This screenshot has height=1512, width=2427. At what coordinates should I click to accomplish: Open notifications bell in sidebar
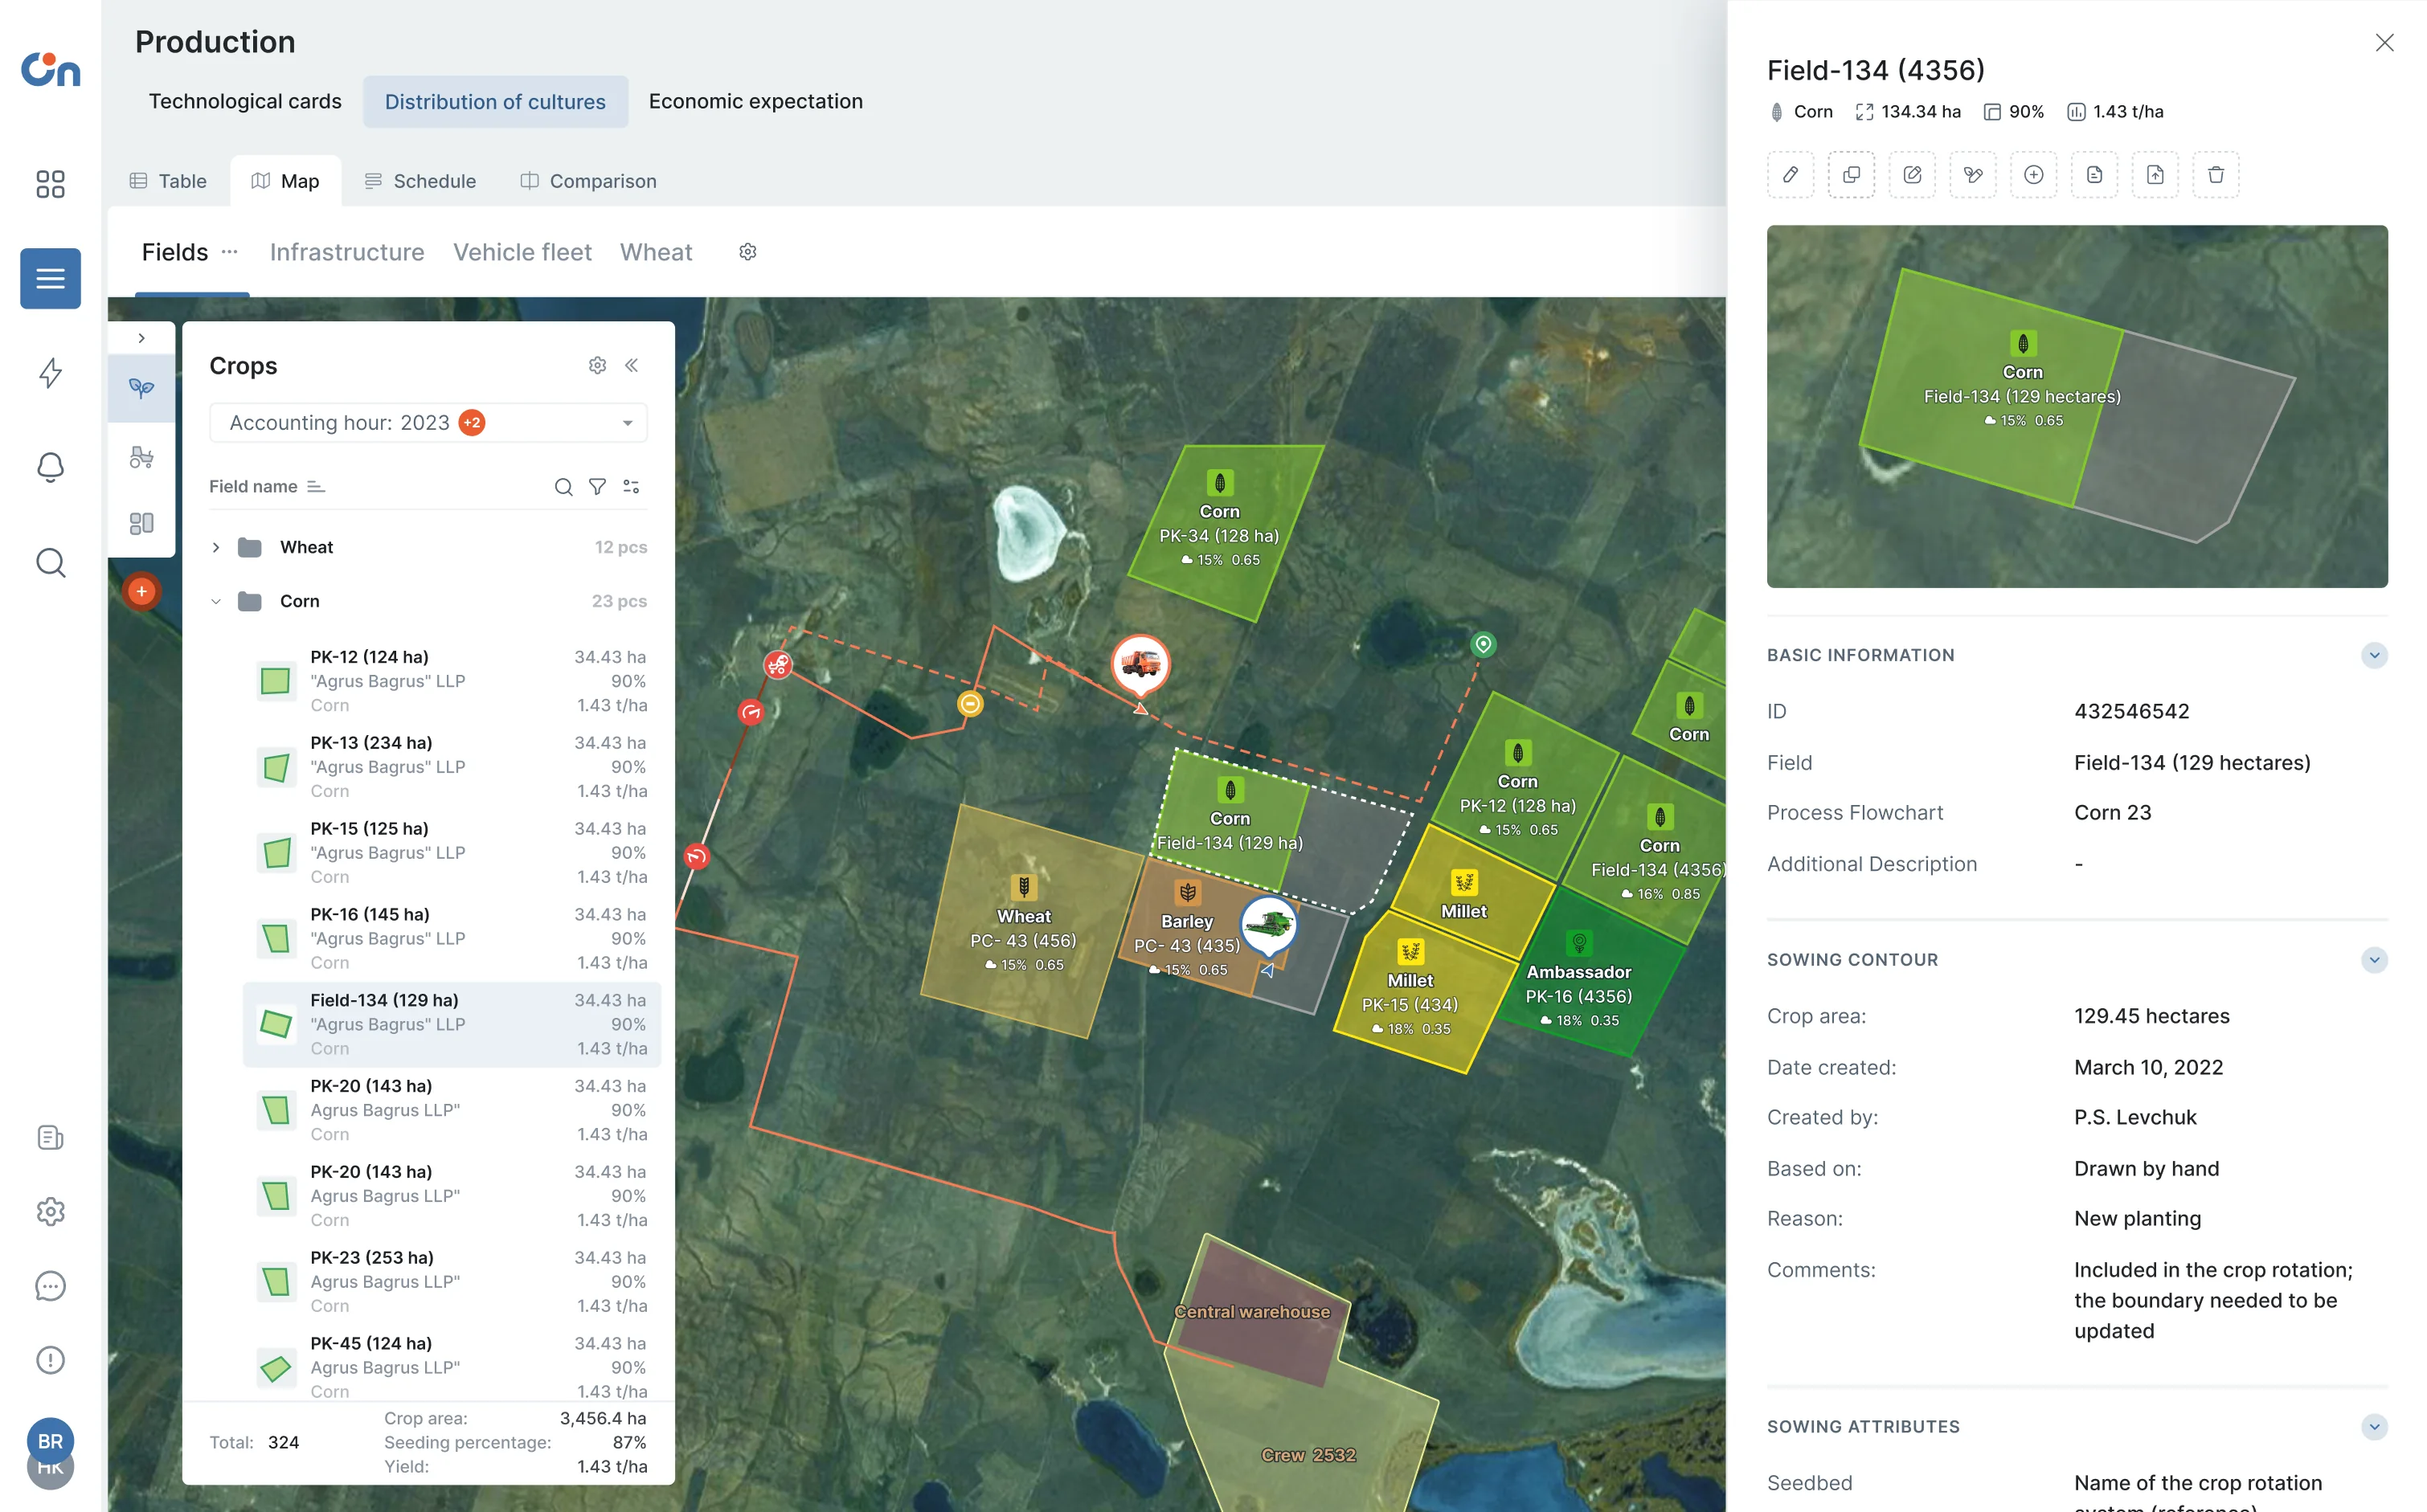(50, 467)
